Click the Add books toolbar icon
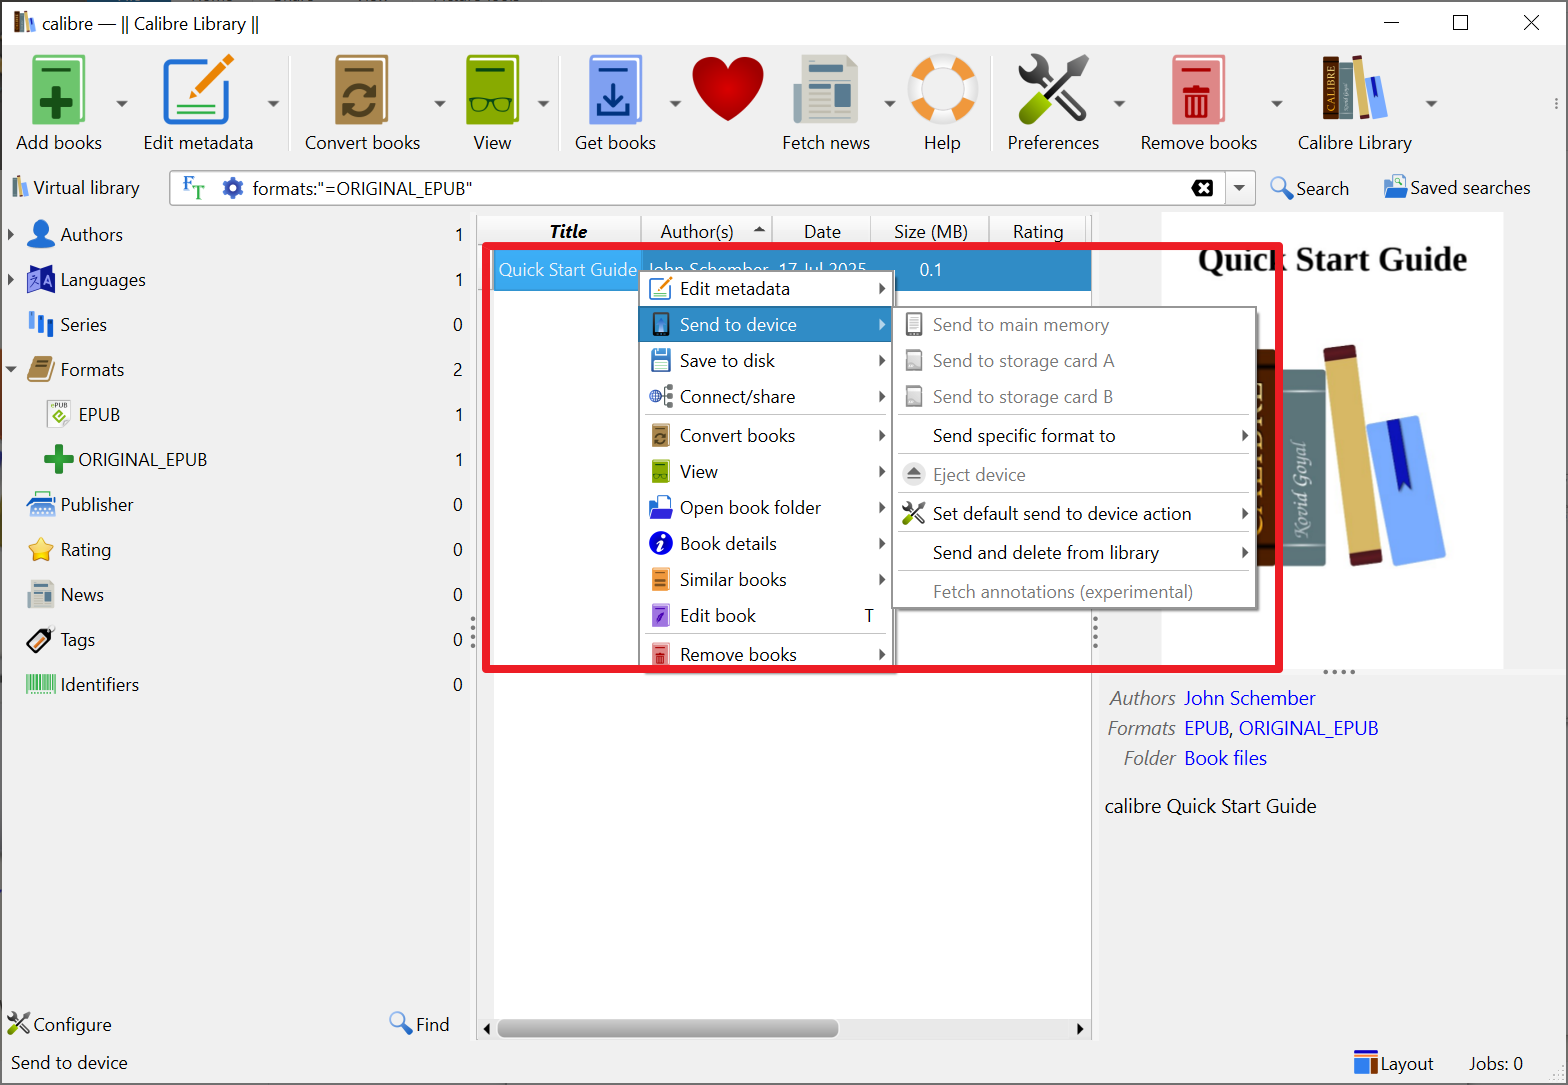 (x=58, y=91)
